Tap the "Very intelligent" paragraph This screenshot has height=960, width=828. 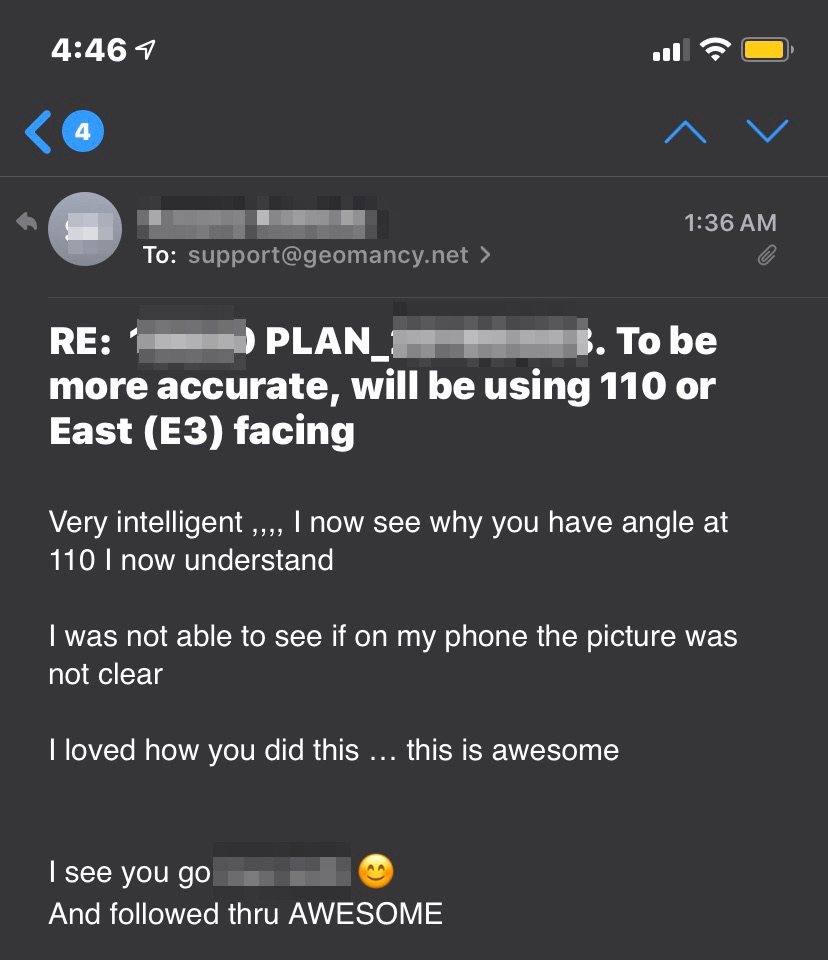[388, 540]
